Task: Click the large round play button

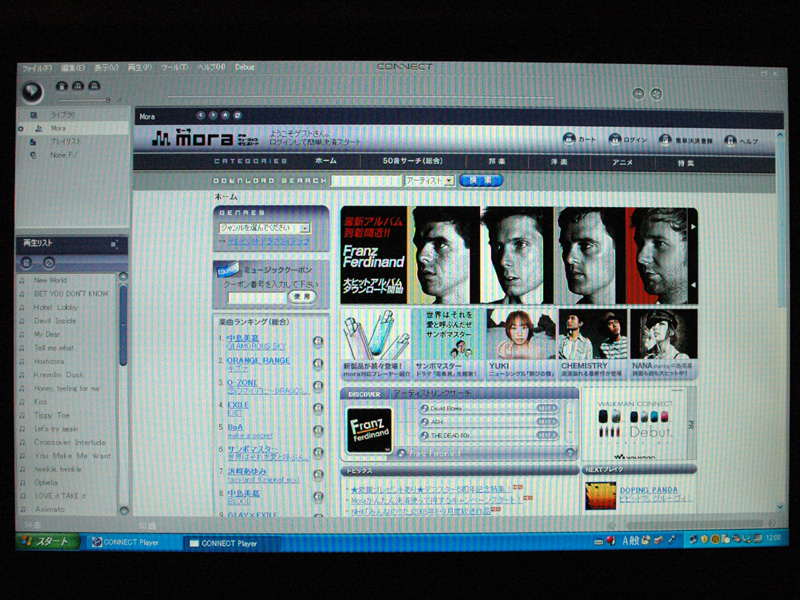Action: 33,92
